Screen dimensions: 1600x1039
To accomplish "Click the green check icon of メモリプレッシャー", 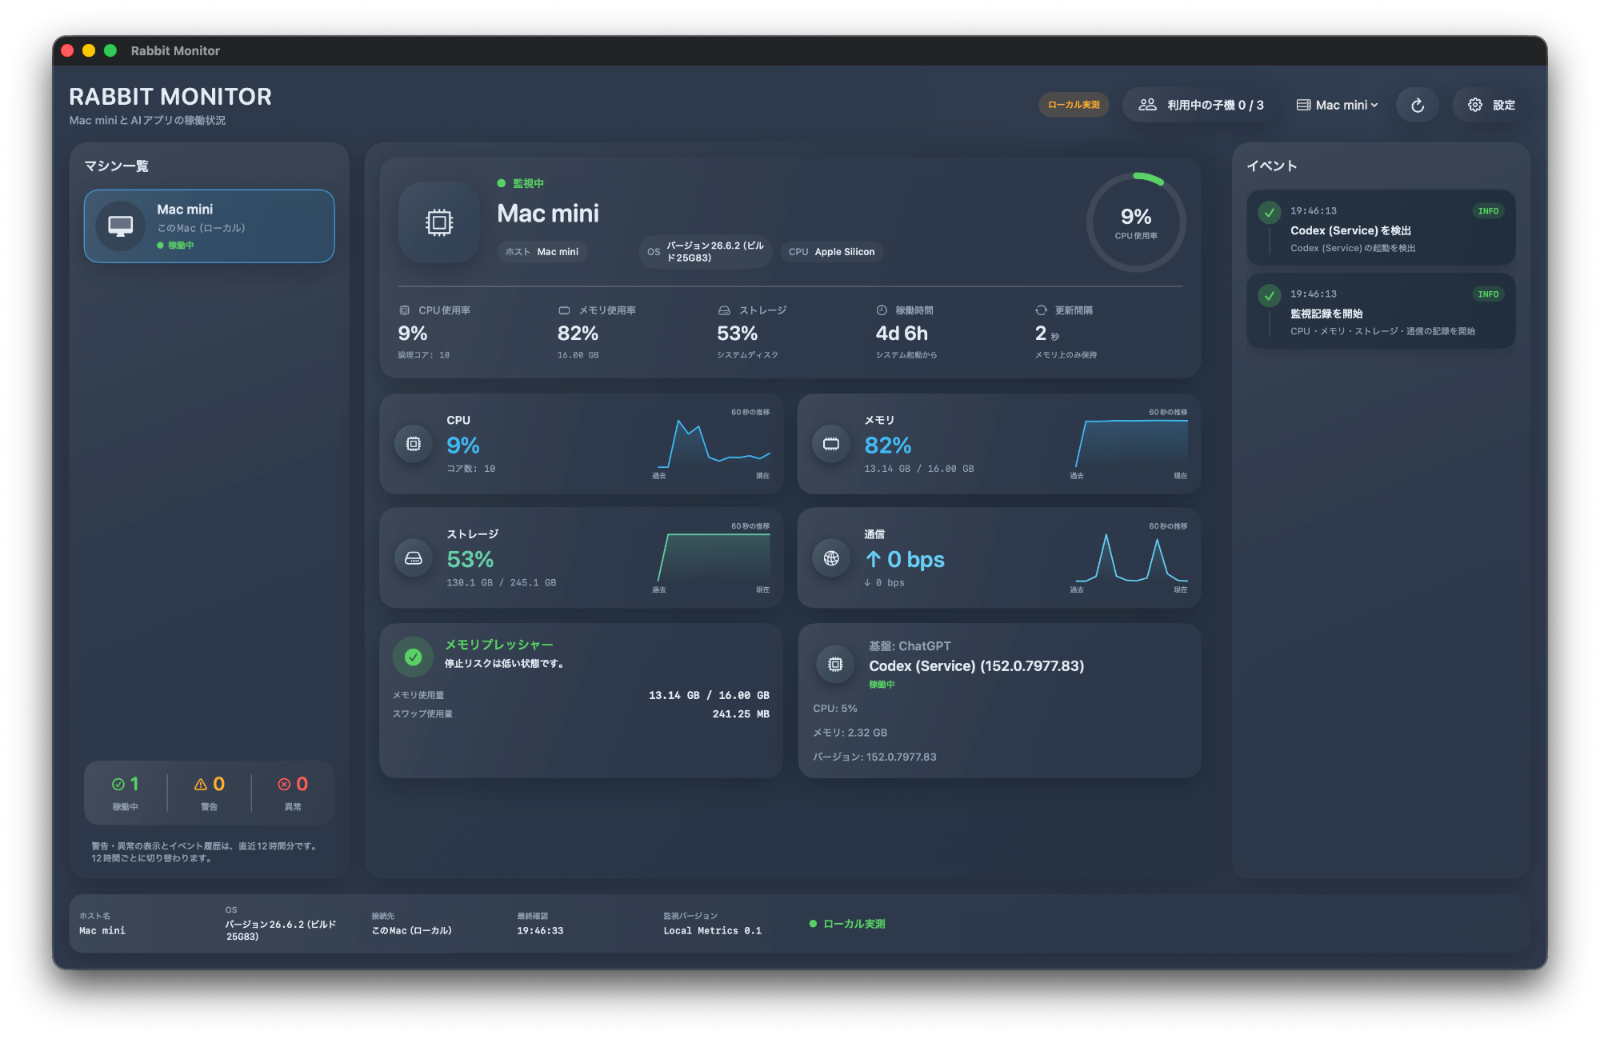I will (413, 657).
